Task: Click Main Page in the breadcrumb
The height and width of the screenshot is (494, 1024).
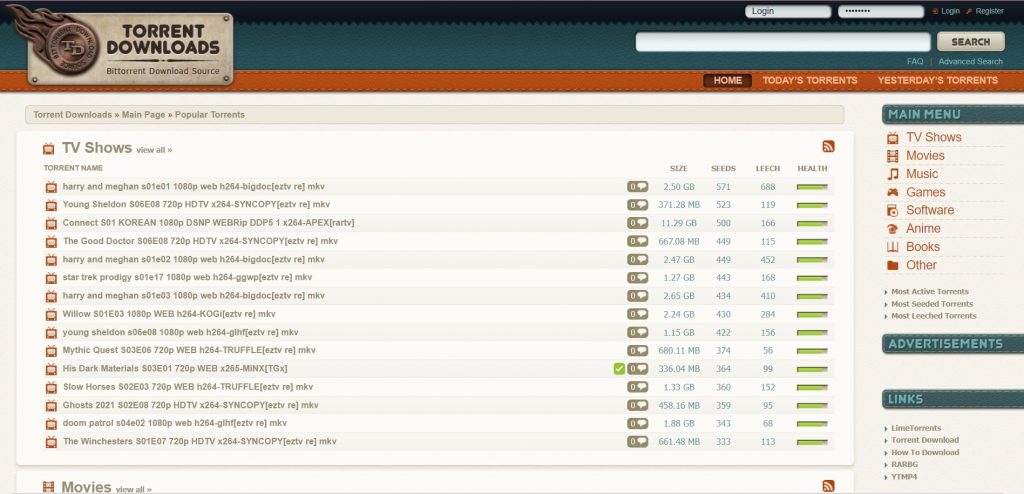Action: (x=144, y=115)
